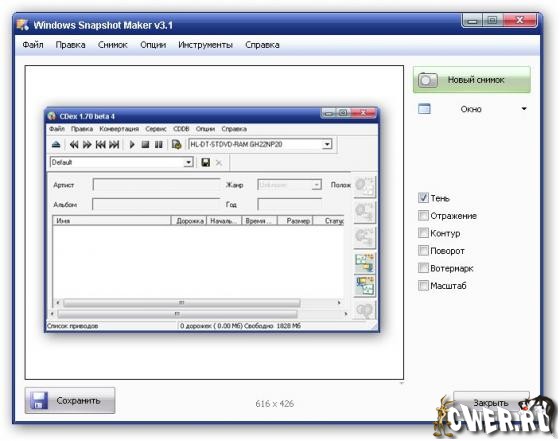Click the bottom CDDB query side icon
This screenshot has height=441, width=560.
click(364, 310)
